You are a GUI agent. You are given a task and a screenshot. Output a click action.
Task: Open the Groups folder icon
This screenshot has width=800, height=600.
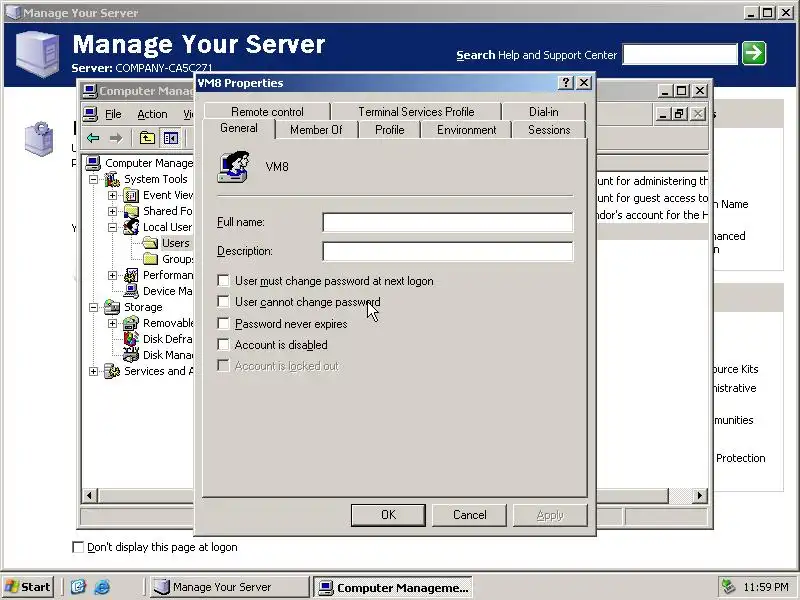pos(150,259)
